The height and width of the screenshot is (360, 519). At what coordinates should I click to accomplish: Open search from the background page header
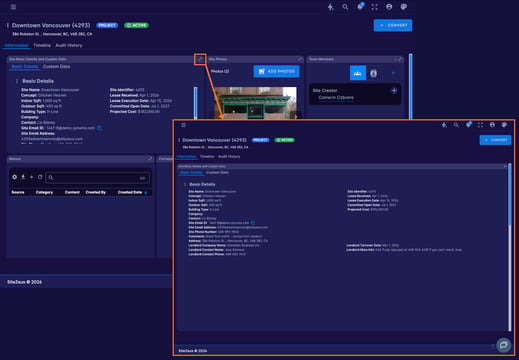point(345,7)
